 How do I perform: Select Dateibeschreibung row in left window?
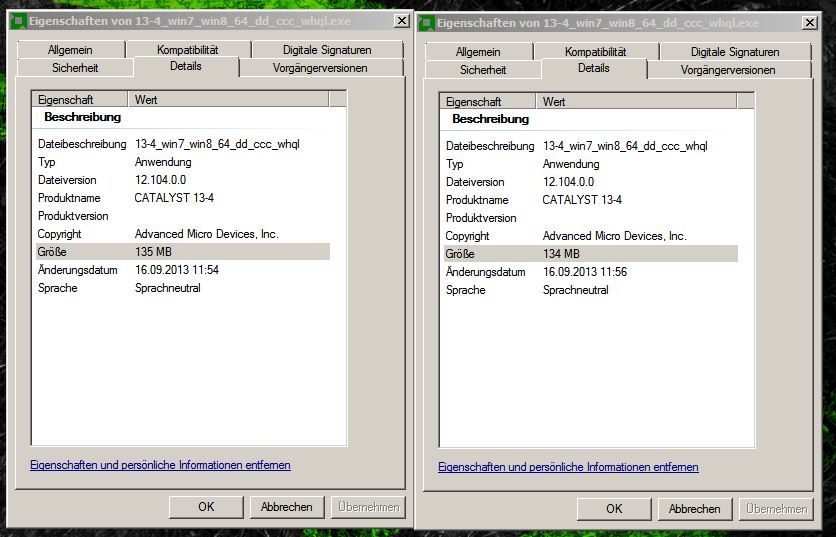click(x=183, y=144)
